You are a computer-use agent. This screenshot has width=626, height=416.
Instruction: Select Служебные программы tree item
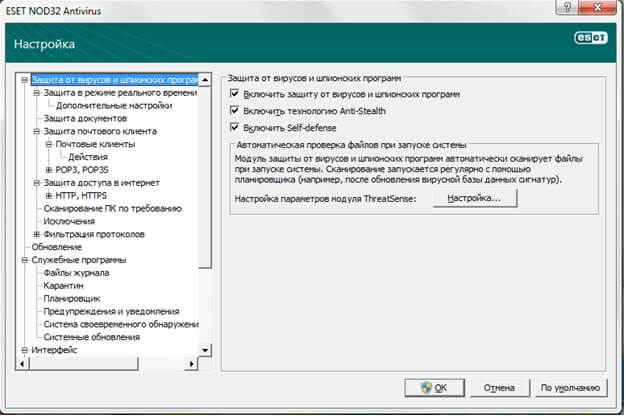[x=79, y=260]
